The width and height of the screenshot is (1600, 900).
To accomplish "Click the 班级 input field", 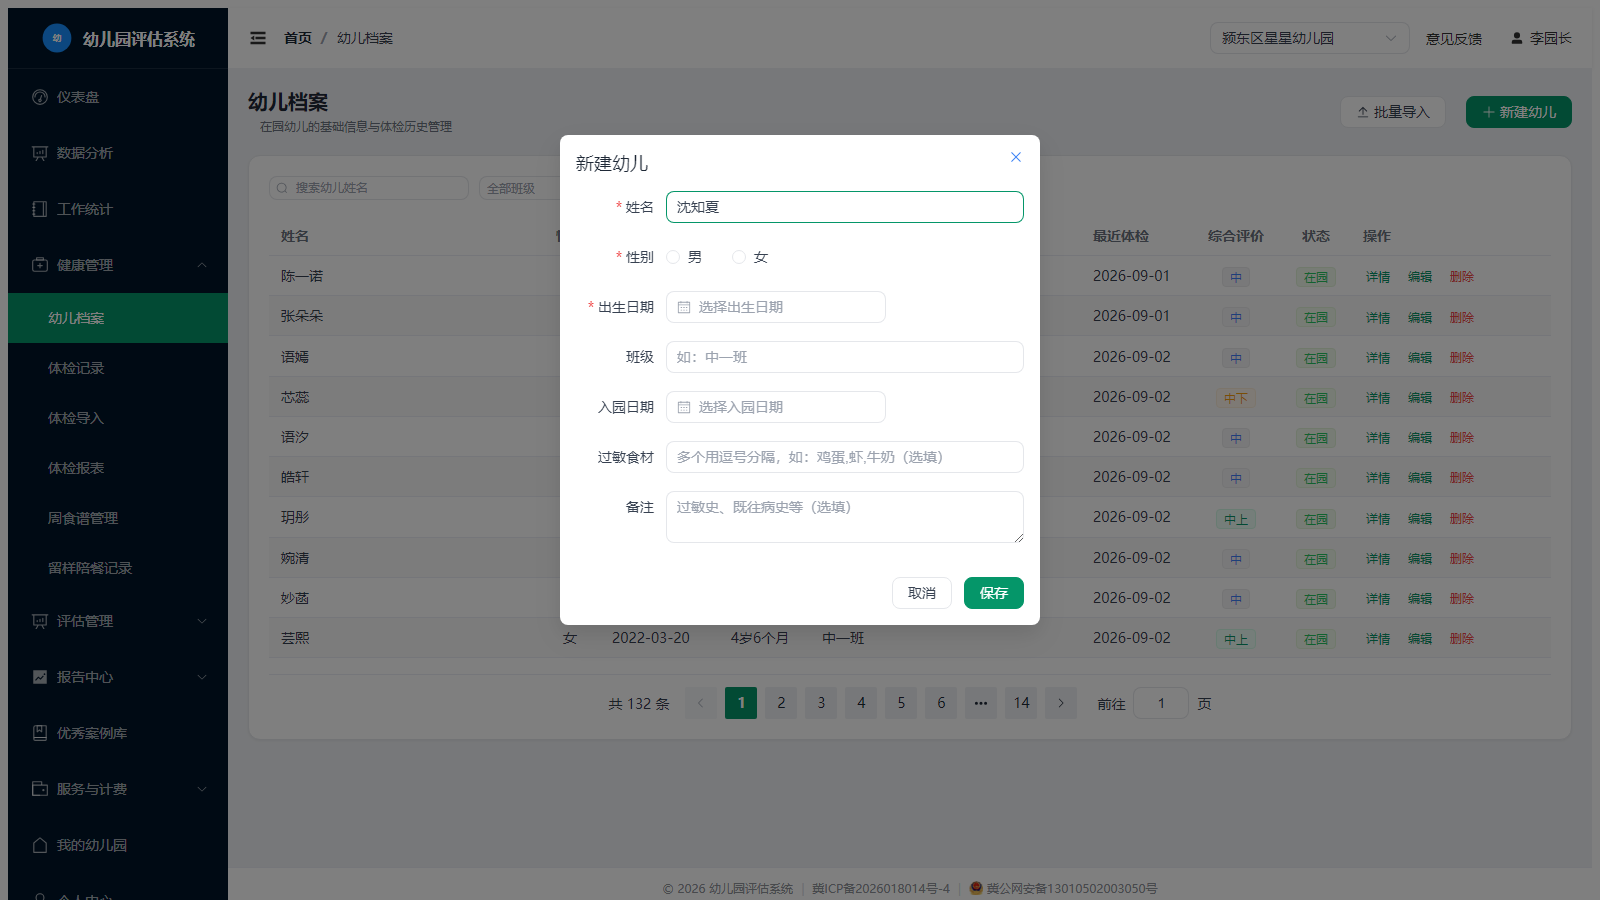I will click(845, 357).
